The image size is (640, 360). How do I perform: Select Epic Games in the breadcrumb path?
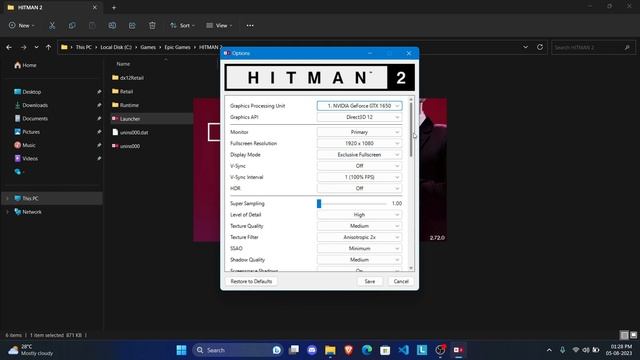pyautogui.click(x=177, y=47)
